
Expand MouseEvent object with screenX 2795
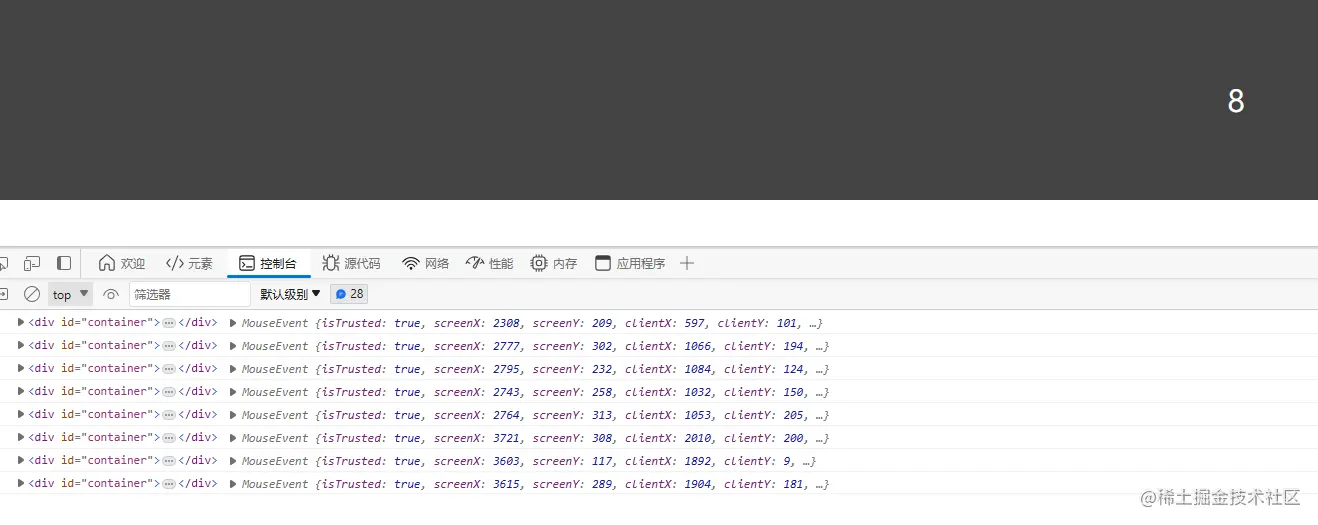[233, 369]
